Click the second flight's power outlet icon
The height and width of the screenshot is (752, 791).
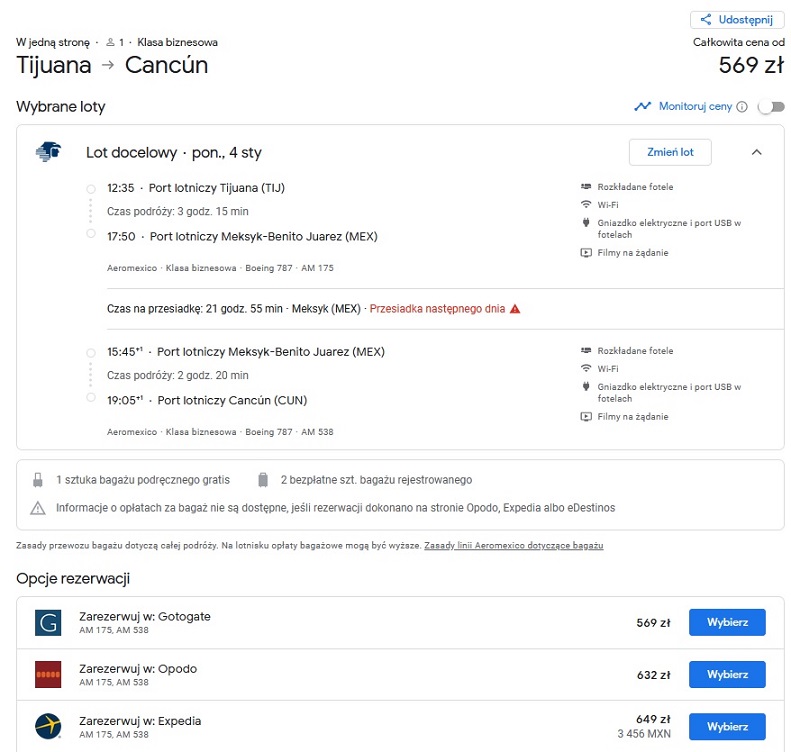click(586, 386)
